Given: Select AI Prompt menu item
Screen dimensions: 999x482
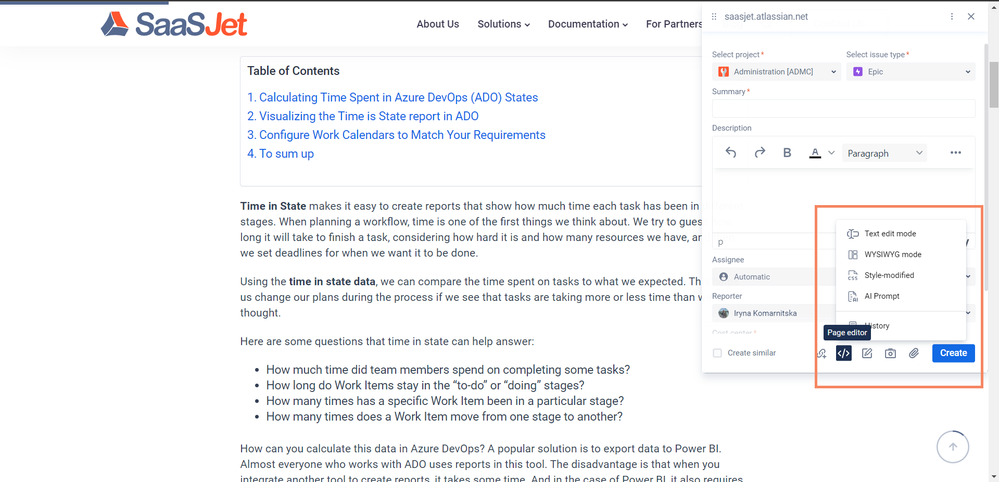Looking at the screenshot, I should click(901, 297).
